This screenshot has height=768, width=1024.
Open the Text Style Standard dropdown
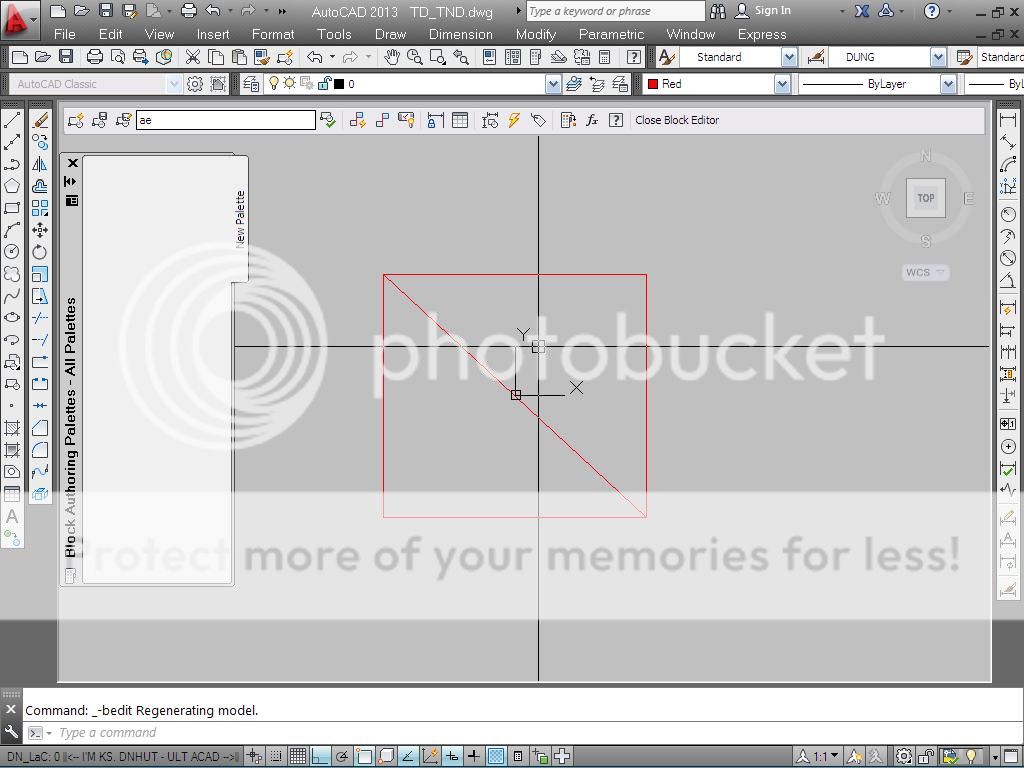789,57
